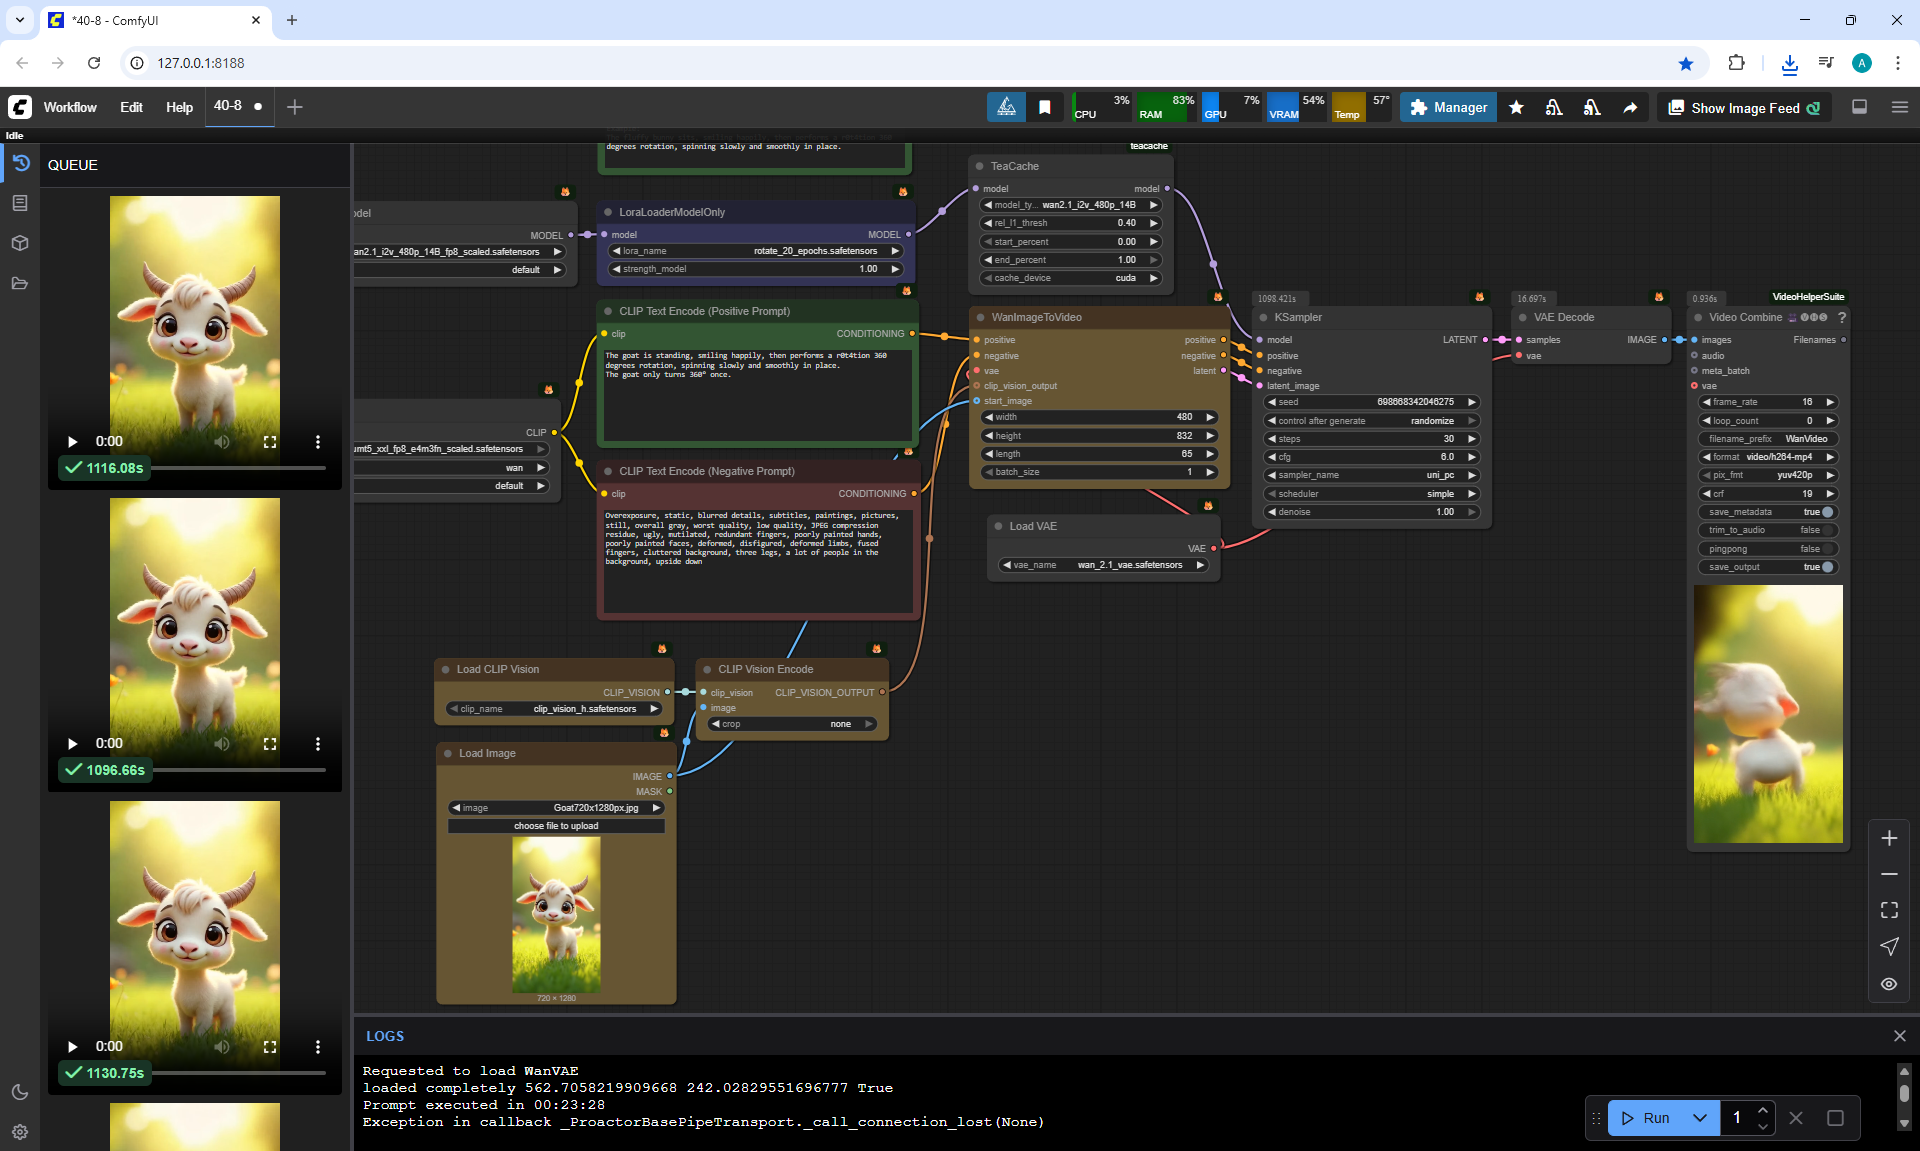Open settings gear icon in sidebar
The width and height of the screenshot is (1920, 1151).
pos(20,1132)
